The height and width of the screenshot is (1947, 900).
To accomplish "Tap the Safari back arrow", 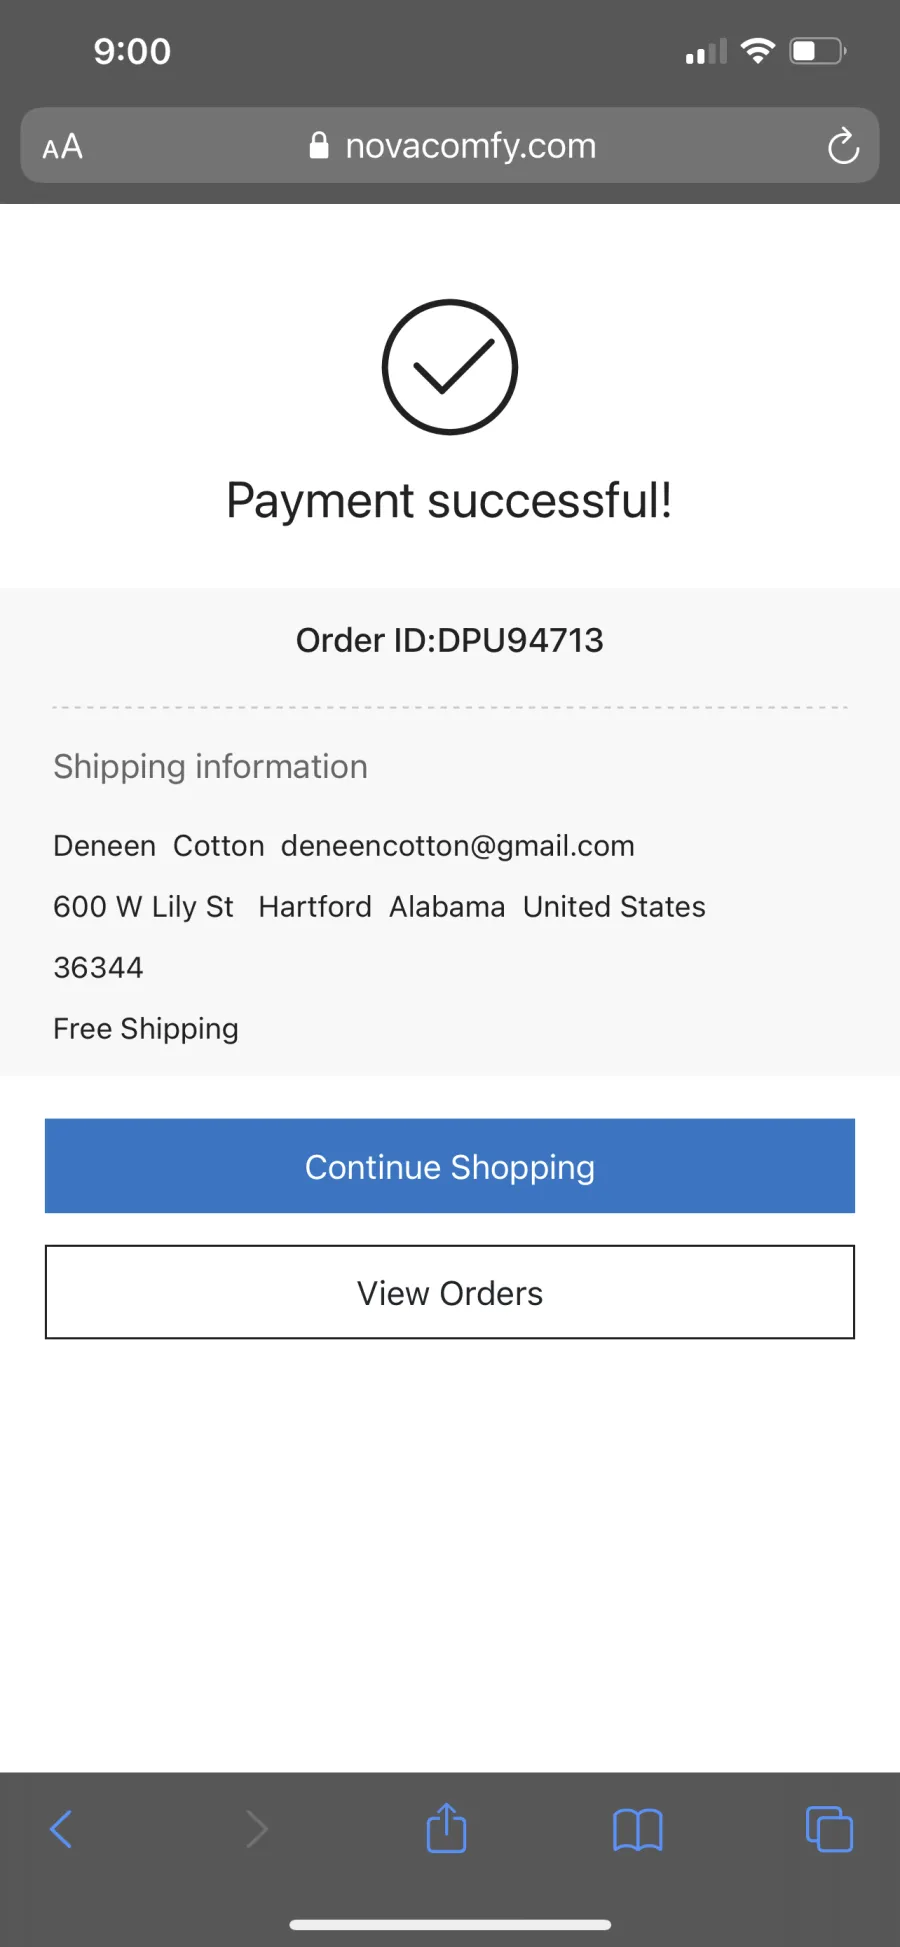I will pos(61,1829).
